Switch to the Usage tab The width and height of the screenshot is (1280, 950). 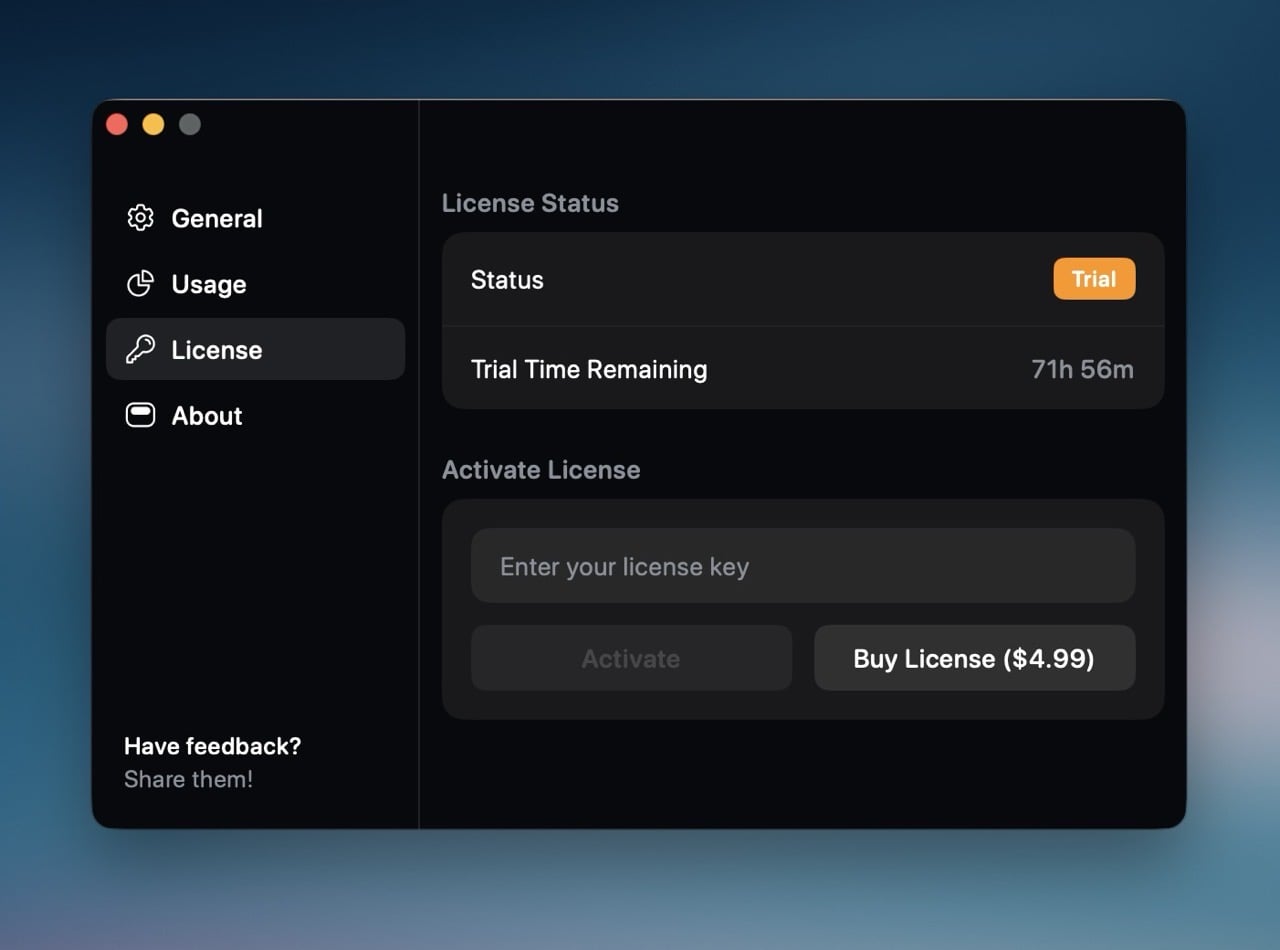pyautogui.click(x=209, y=284)
